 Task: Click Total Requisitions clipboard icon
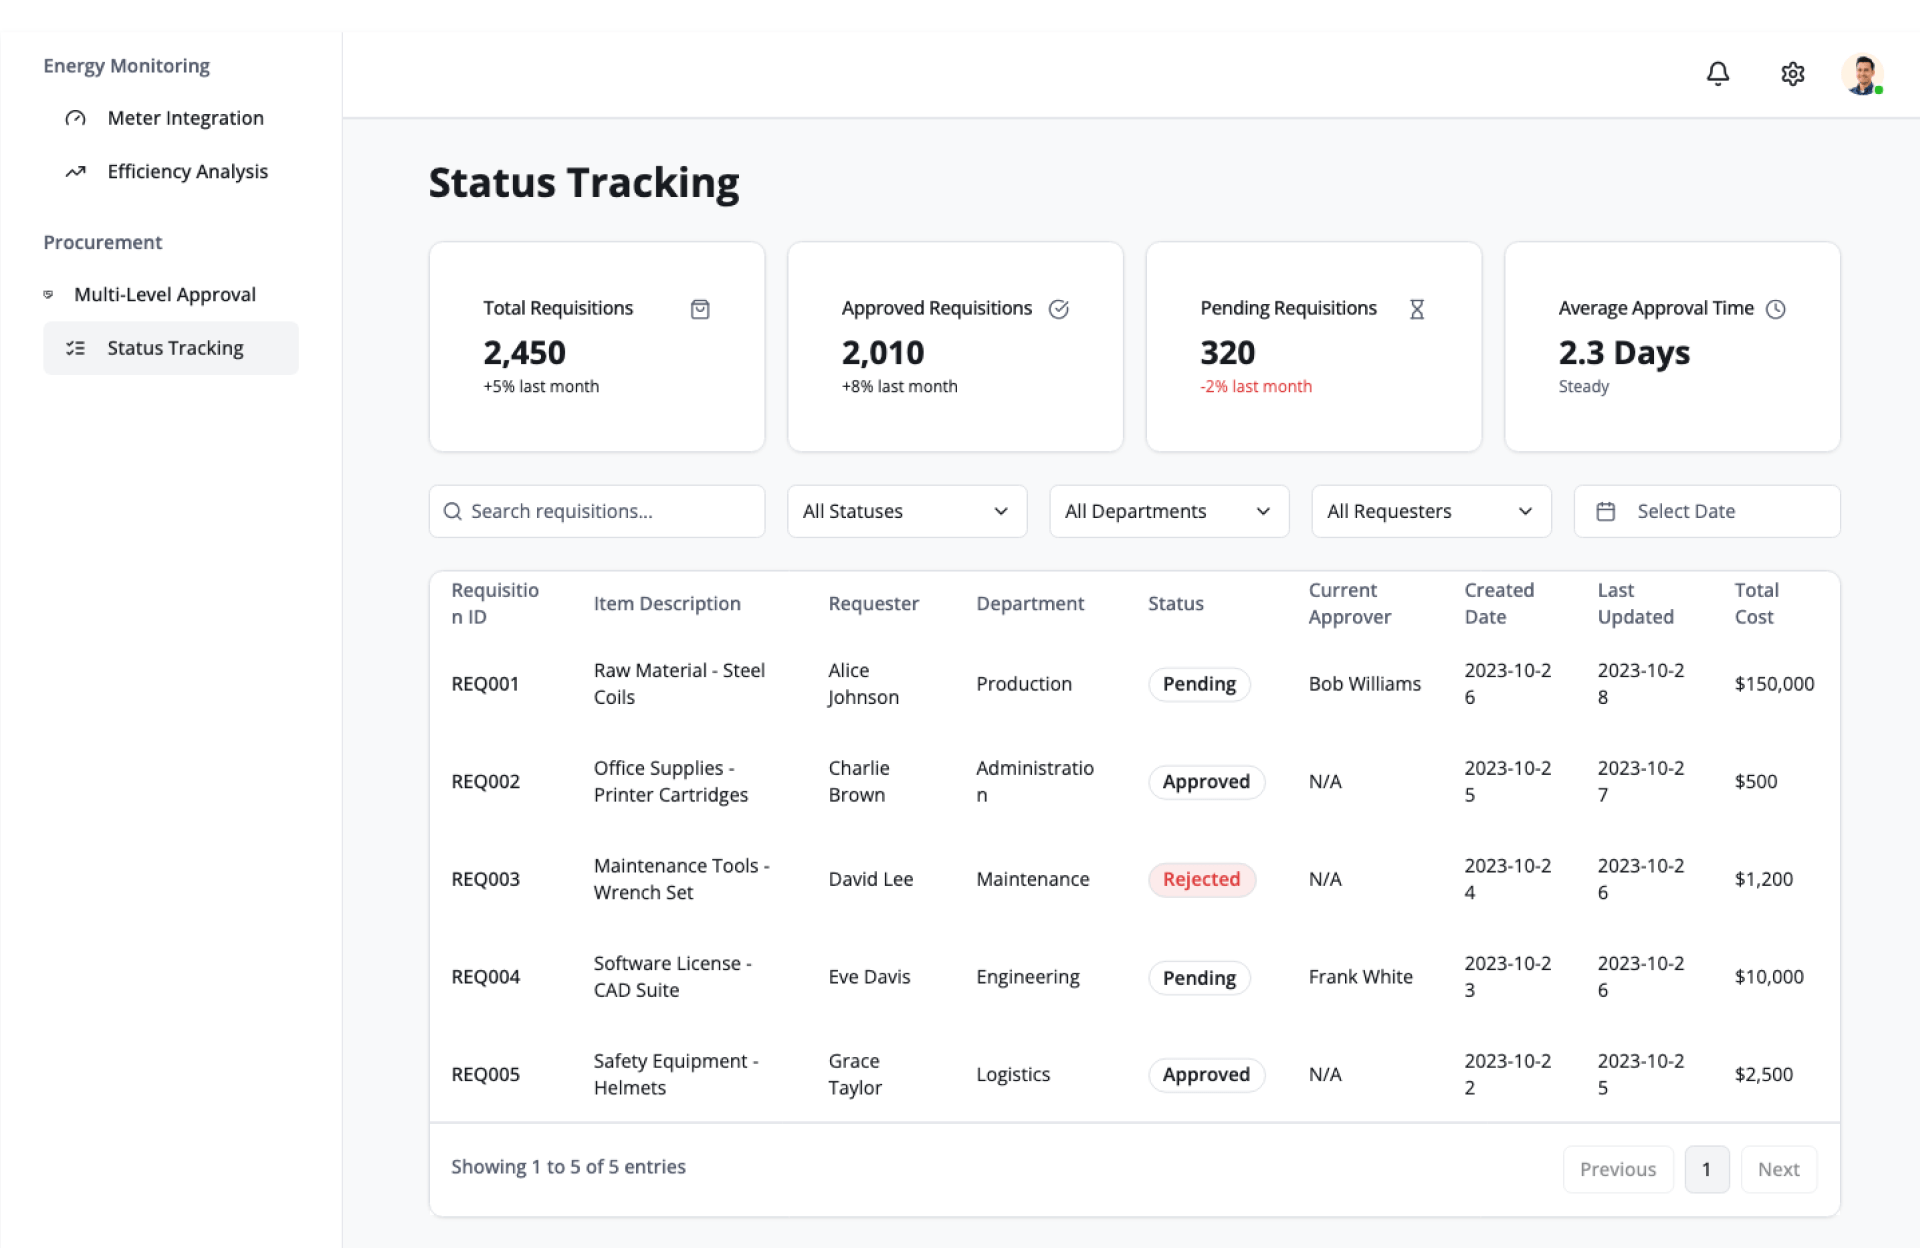700,309
